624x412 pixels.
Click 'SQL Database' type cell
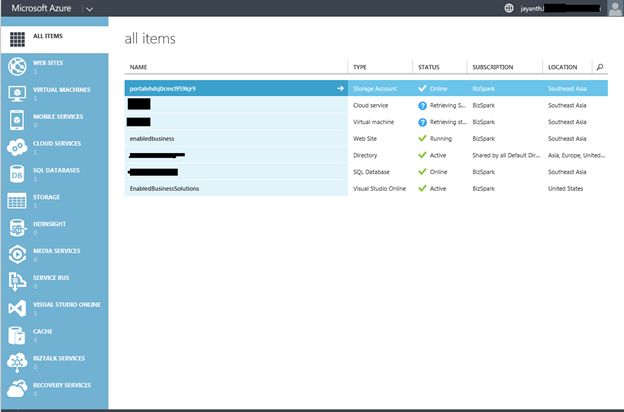(x=371, y=172)
